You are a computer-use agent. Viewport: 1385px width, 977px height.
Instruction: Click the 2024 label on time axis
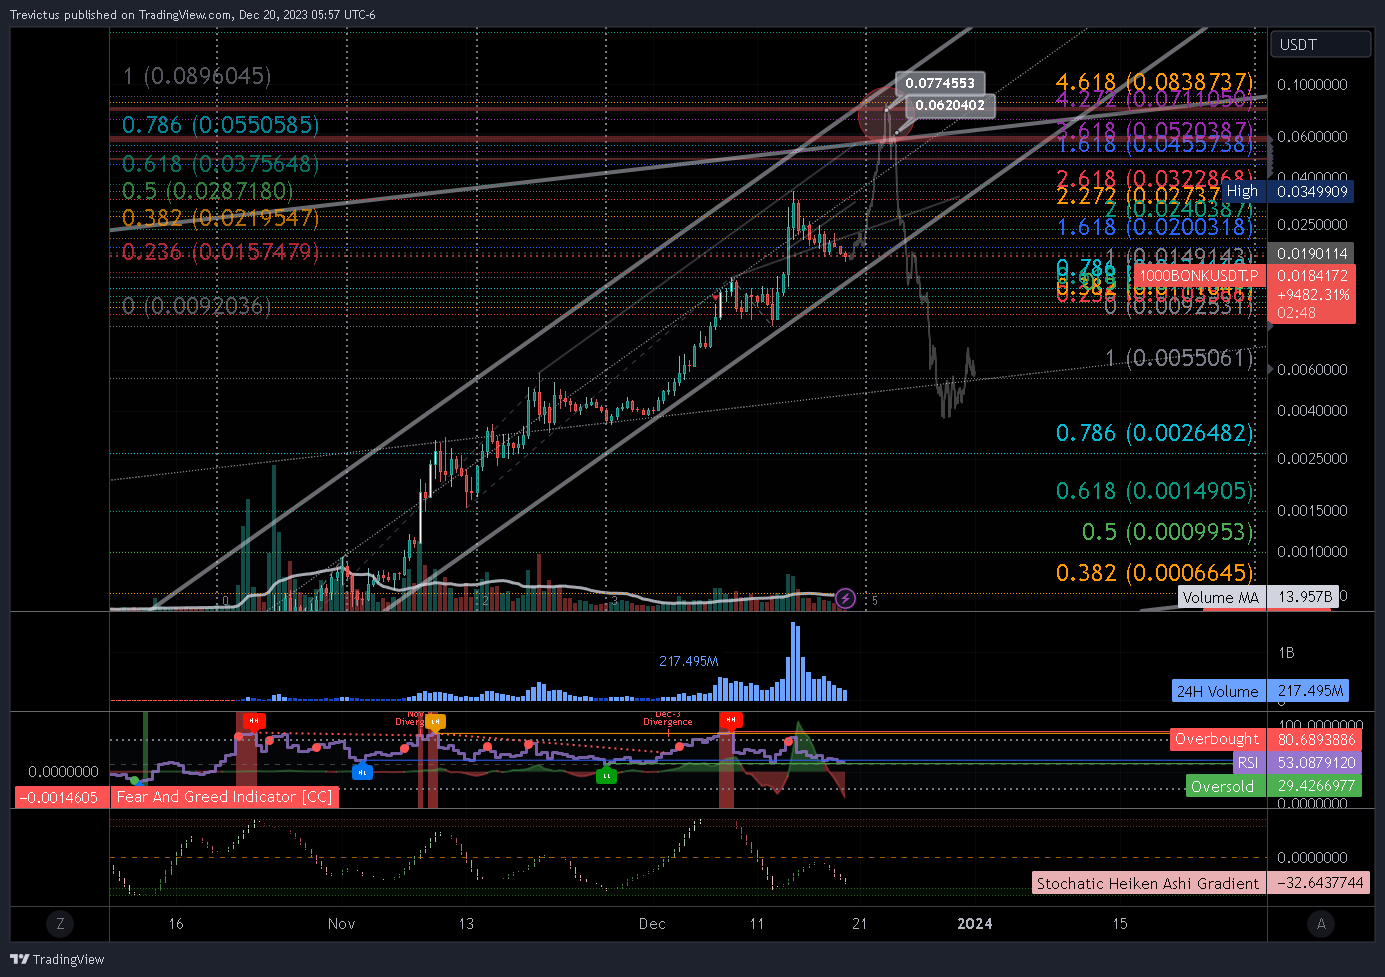974,923
